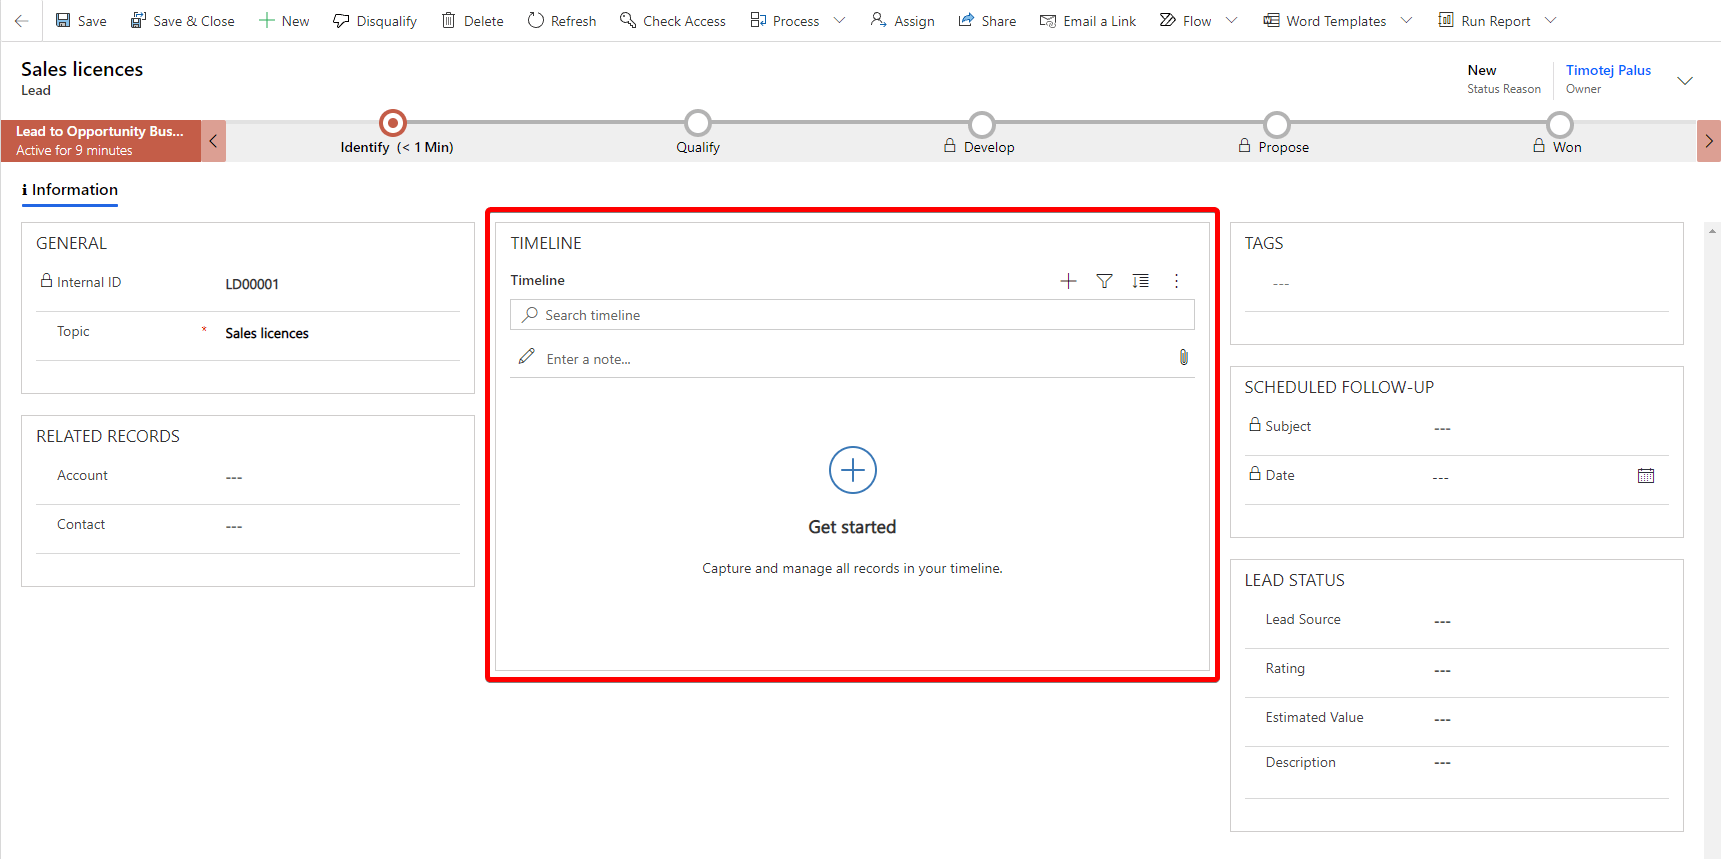Viewport: 1721px width, 859px height.
Task: Disqualify this lead
Action: click(375, 20)
